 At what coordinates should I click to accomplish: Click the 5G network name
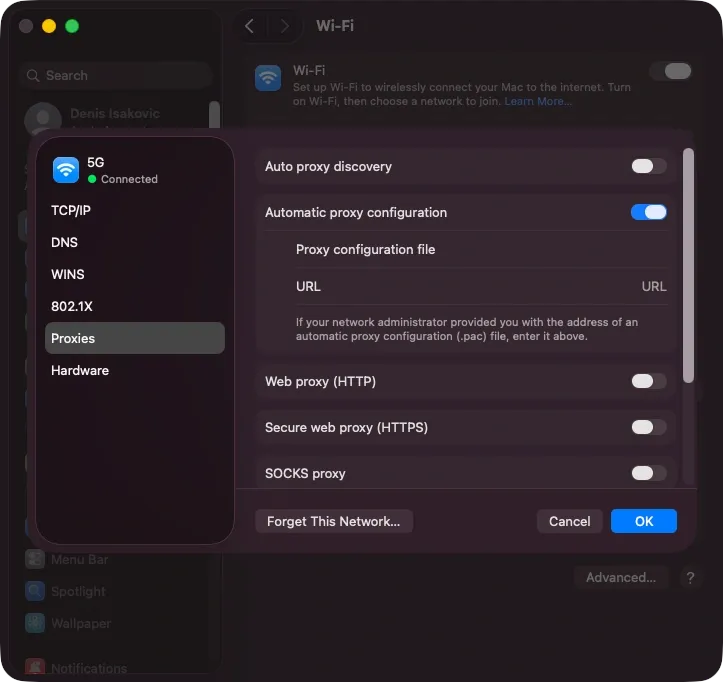coord(95,162)
